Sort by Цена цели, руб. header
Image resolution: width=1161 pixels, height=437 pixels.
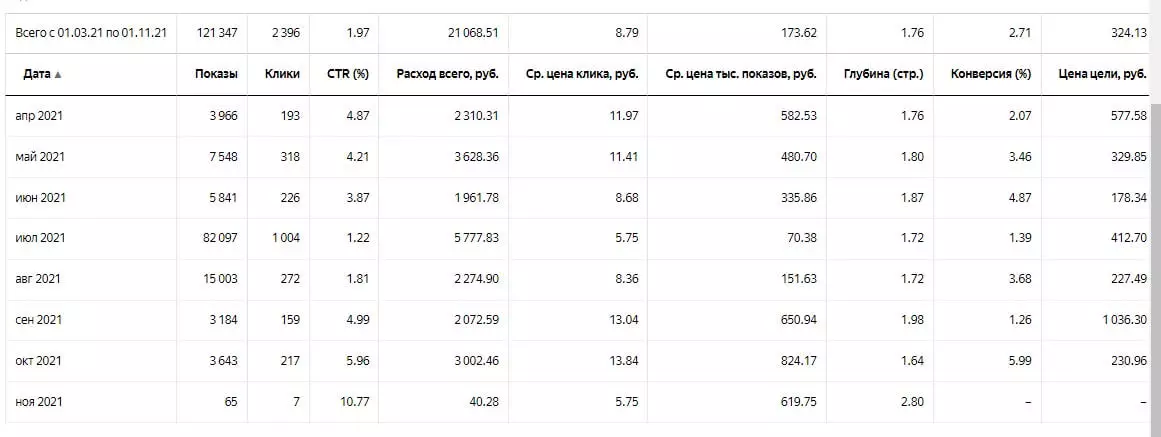tap(1101, 74)
